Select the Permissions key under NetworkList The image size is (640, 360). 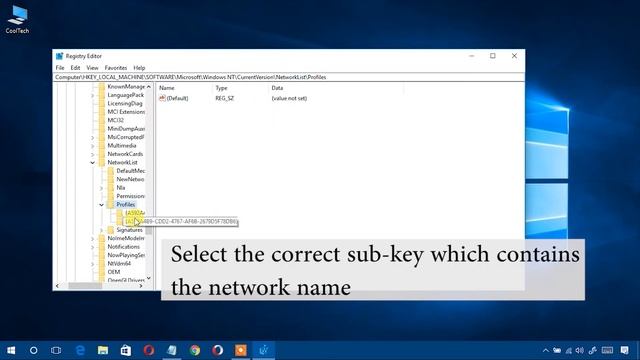(x=130, y=196)
